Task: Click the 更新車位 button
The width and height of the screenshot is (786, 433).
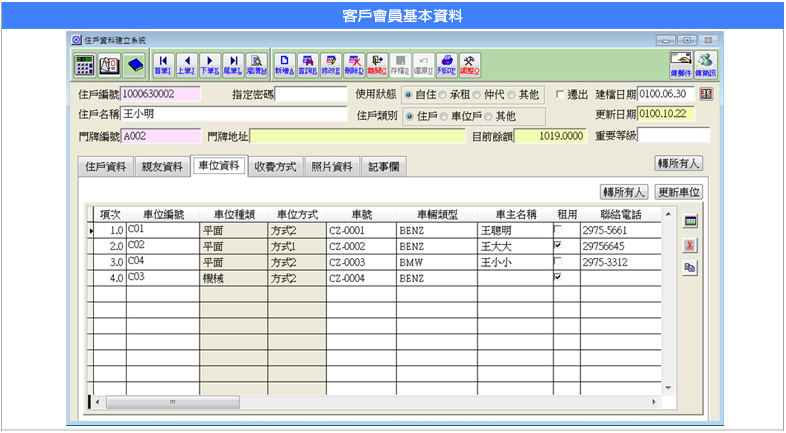Action: click(x=680, y=192)
